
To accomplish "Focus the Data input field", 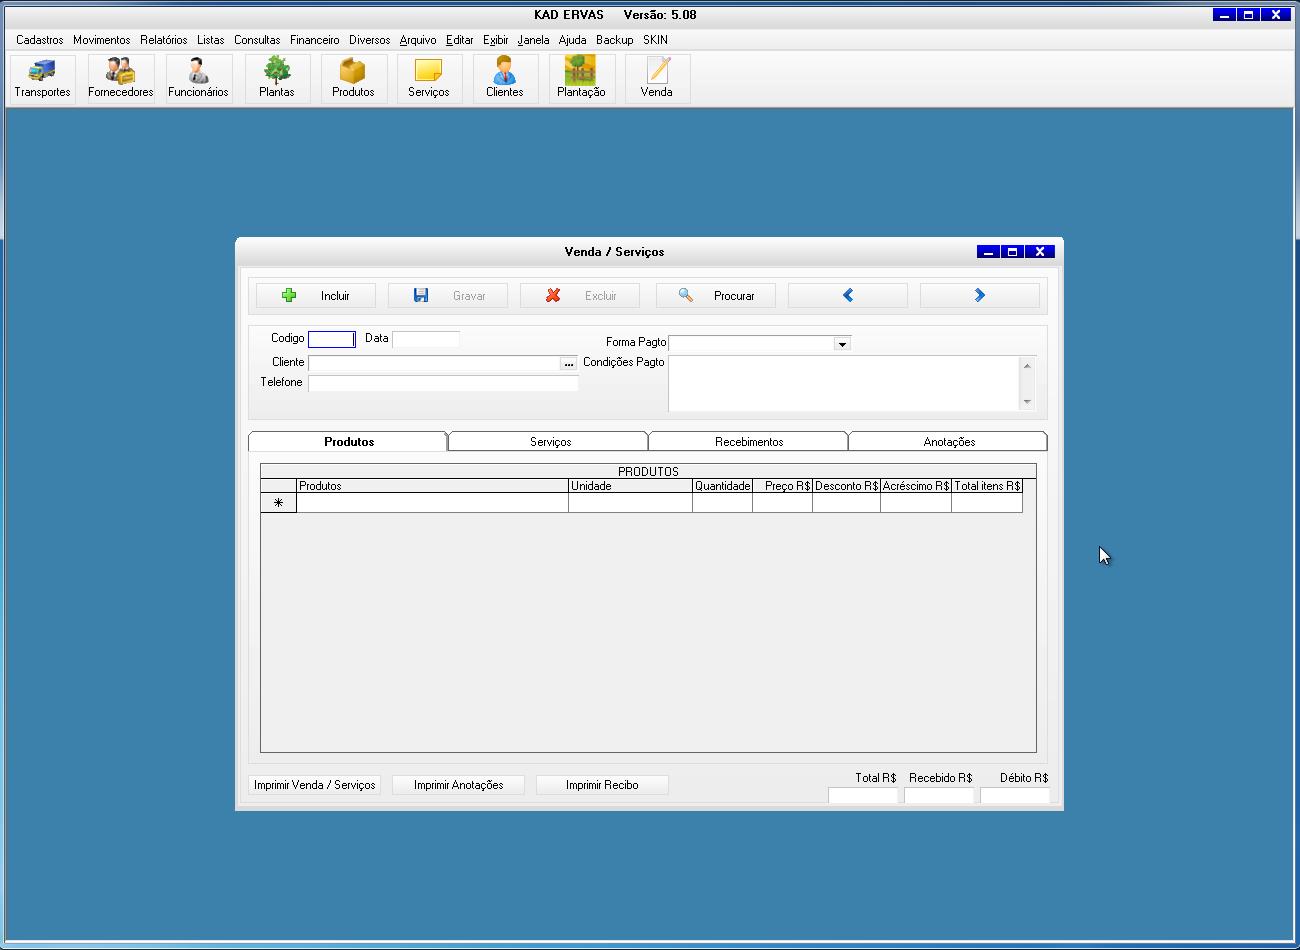I will point(426,339).
